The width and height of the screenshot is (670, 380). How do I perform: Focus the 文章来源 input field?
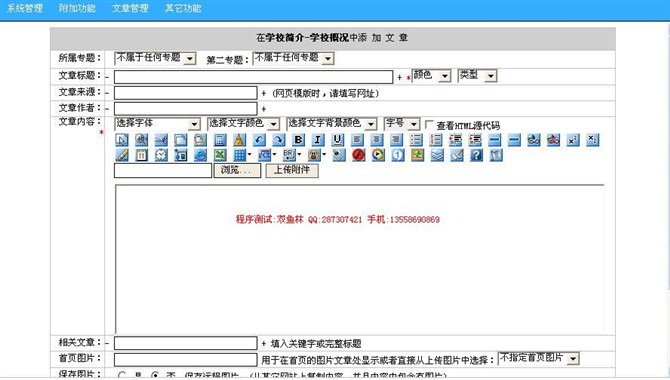(x=185, y=93)
